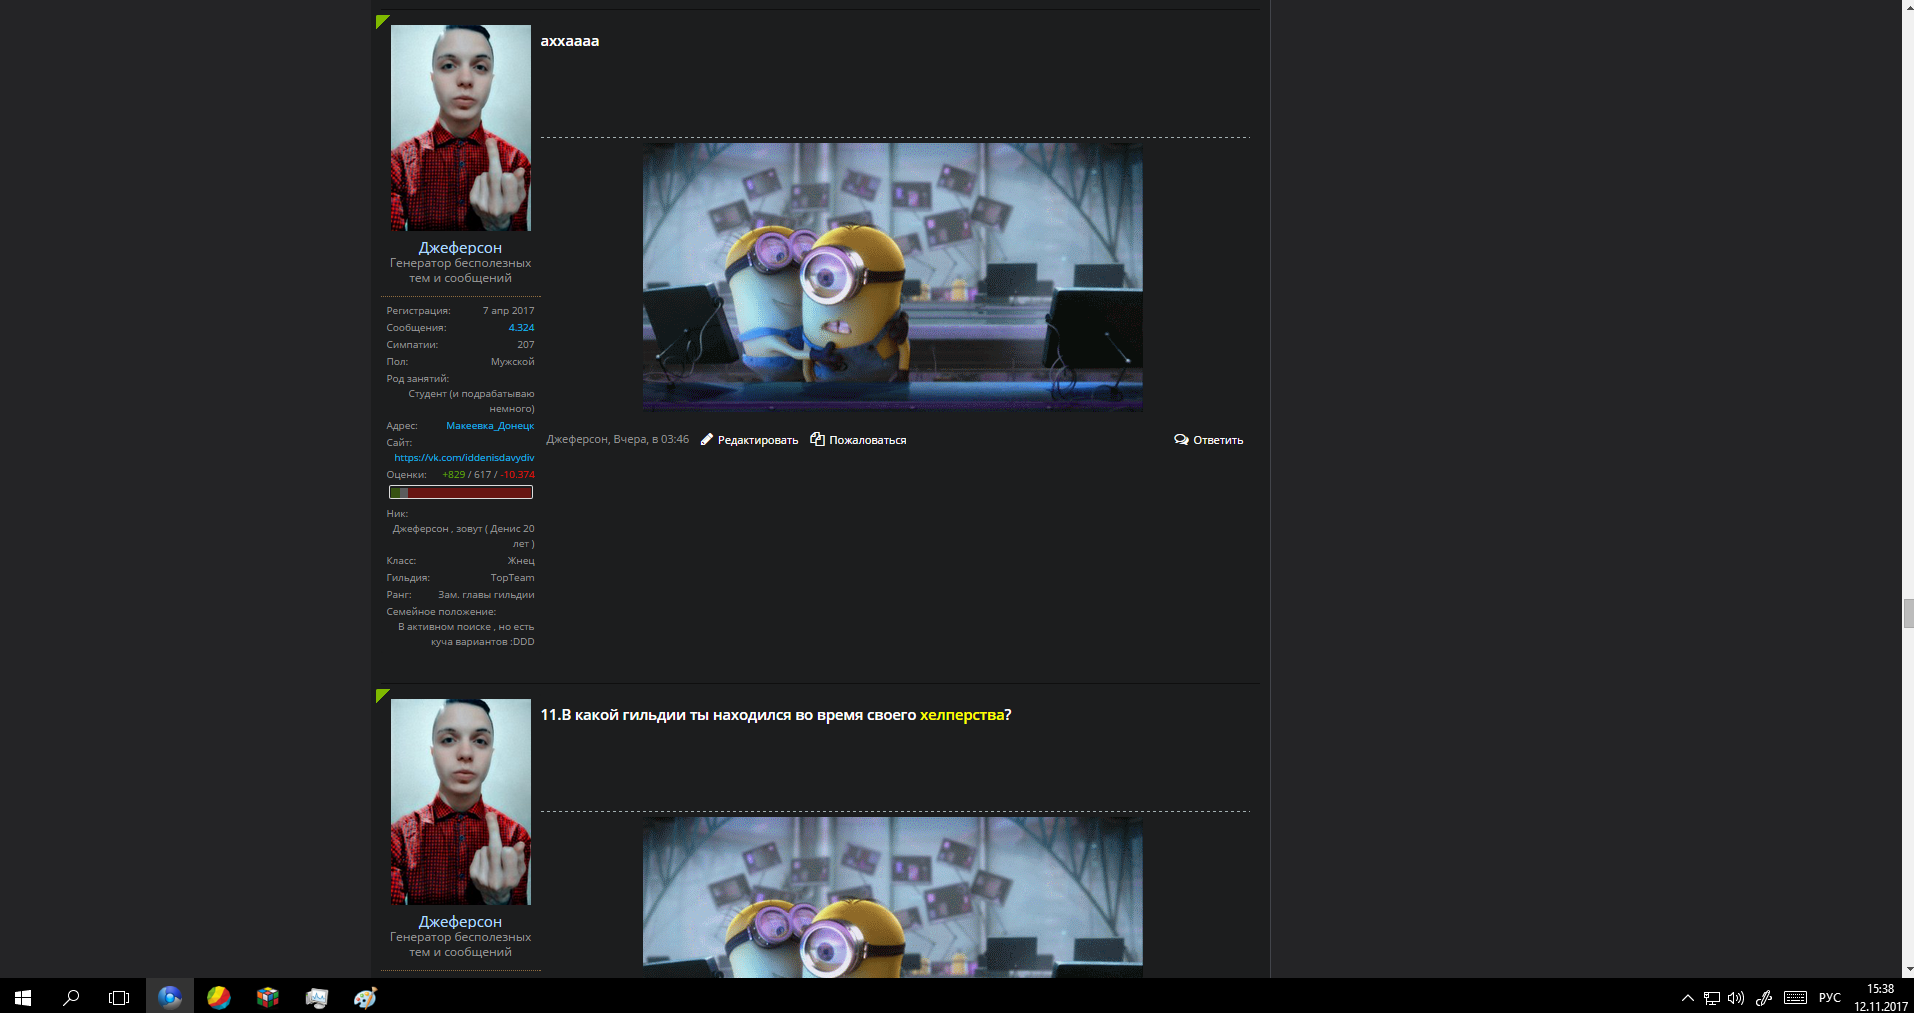Click highlighted word хелперства in post
This screenshot has width=1914, height=1013.
point(962,715)
